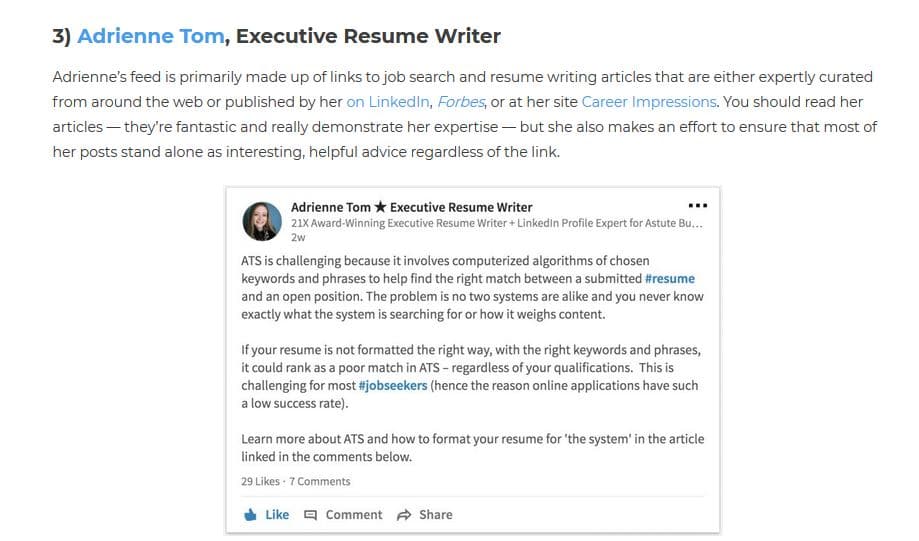This screenshot has width=919, height=541.
Task: Open the #resume hashtag
Action: point(669,278)
